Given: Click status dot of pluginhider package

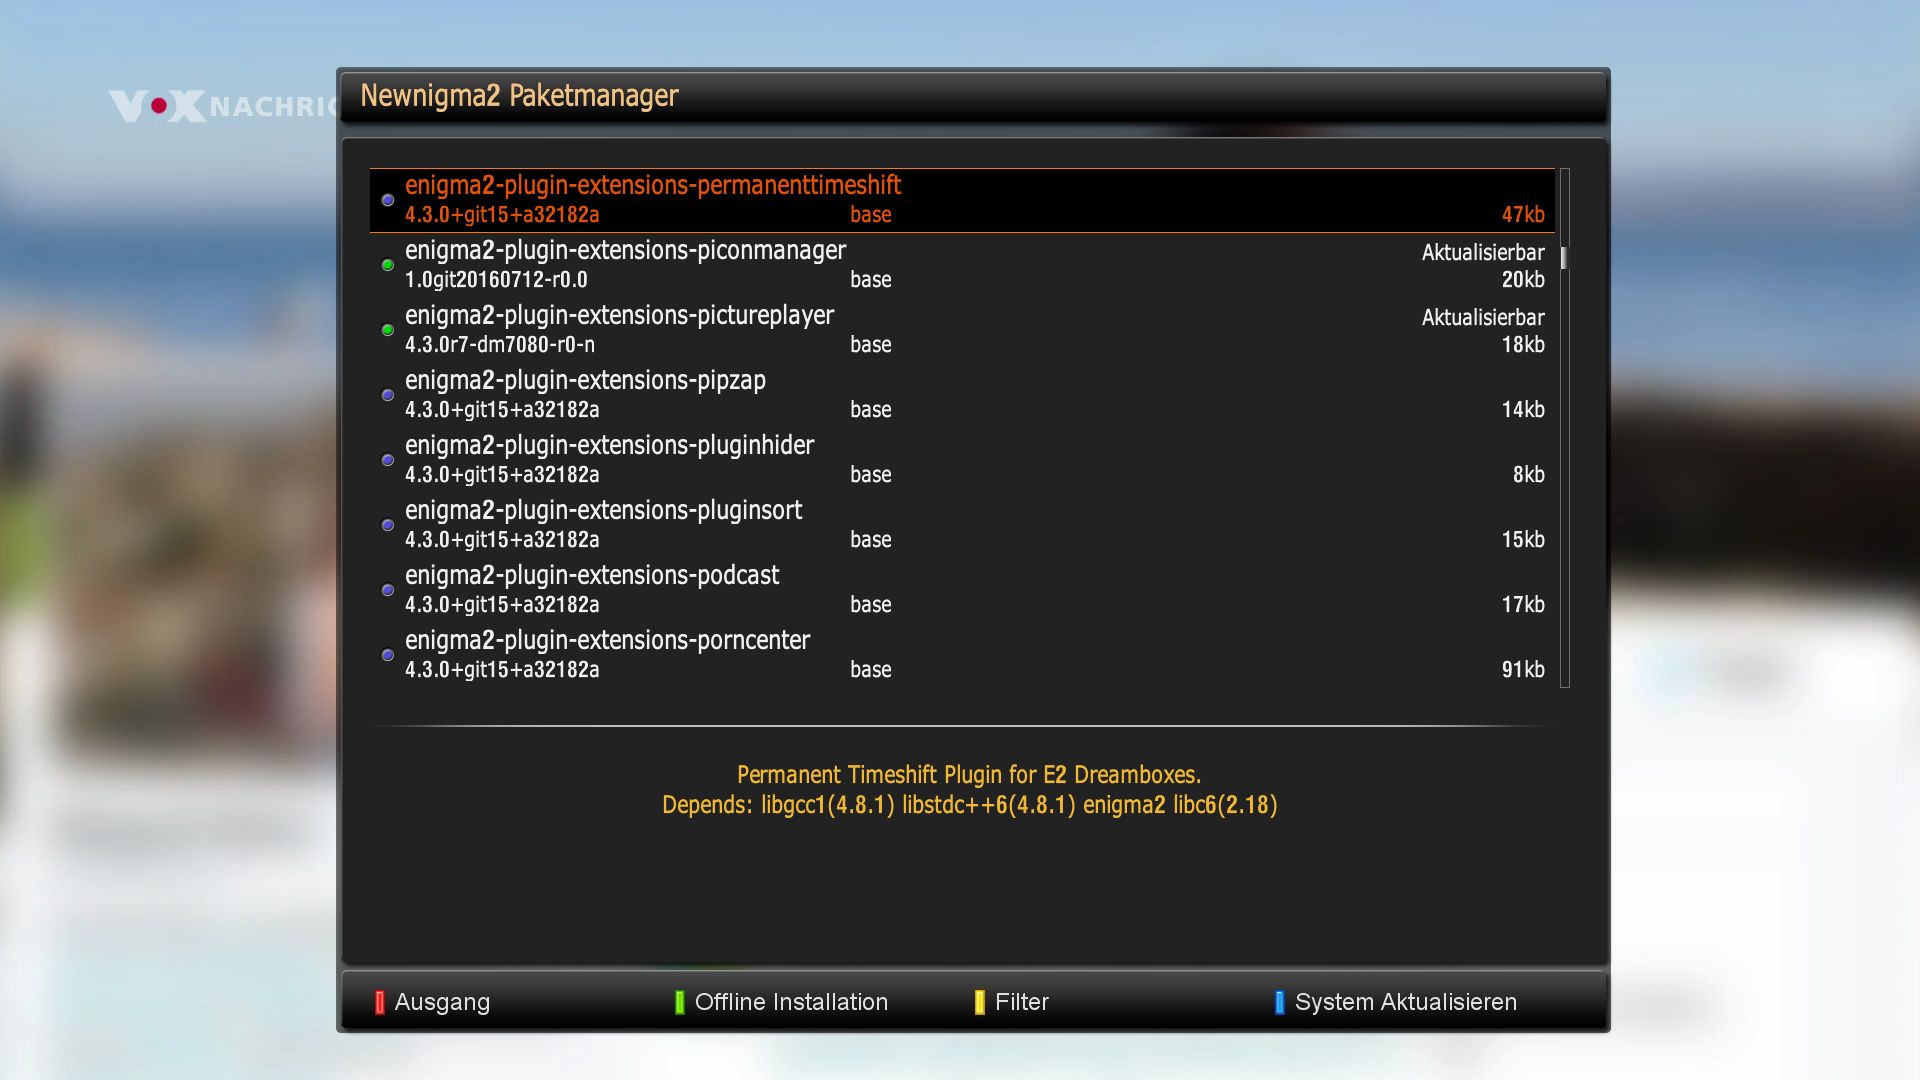Looking at the screenshot, I should pyautogui.click(x=388, y=460).
